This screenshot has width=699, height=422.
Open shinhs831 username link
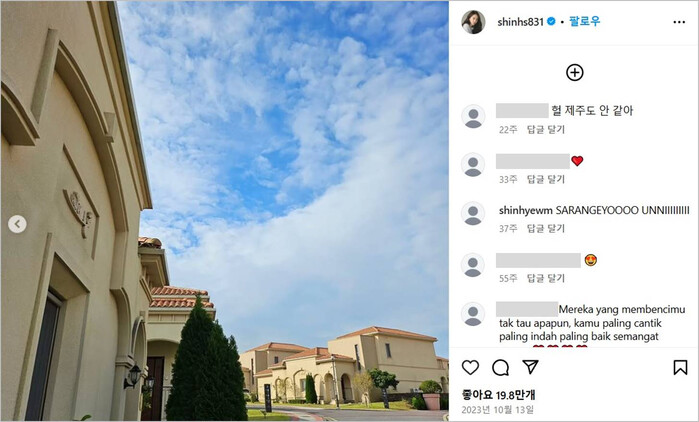[520, 22]
